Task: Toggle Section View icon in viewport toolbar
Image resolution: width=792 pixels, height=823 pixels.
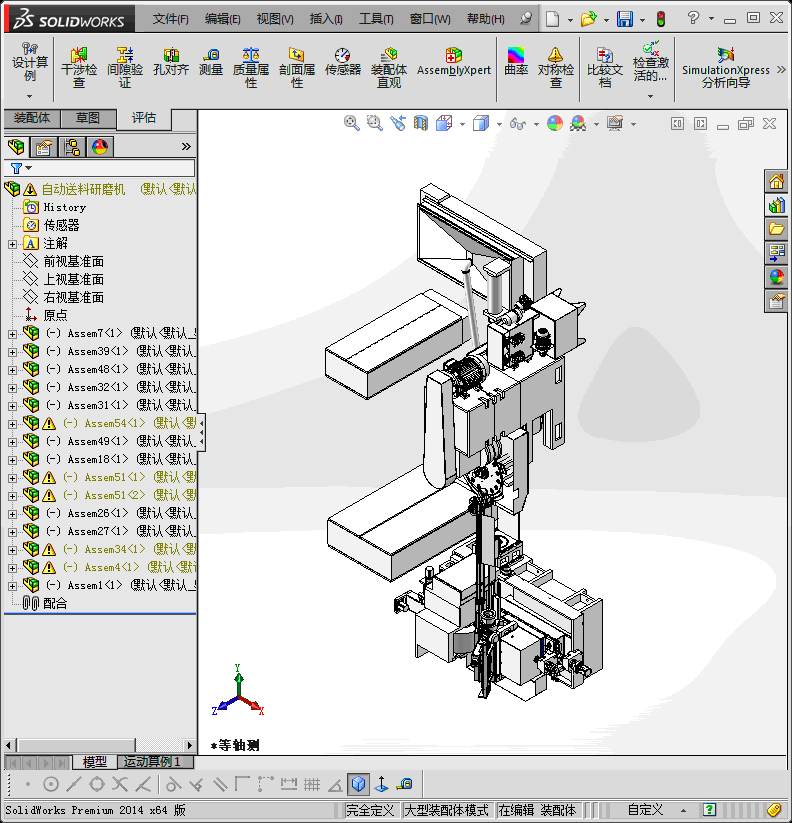Action: point(420,123)
